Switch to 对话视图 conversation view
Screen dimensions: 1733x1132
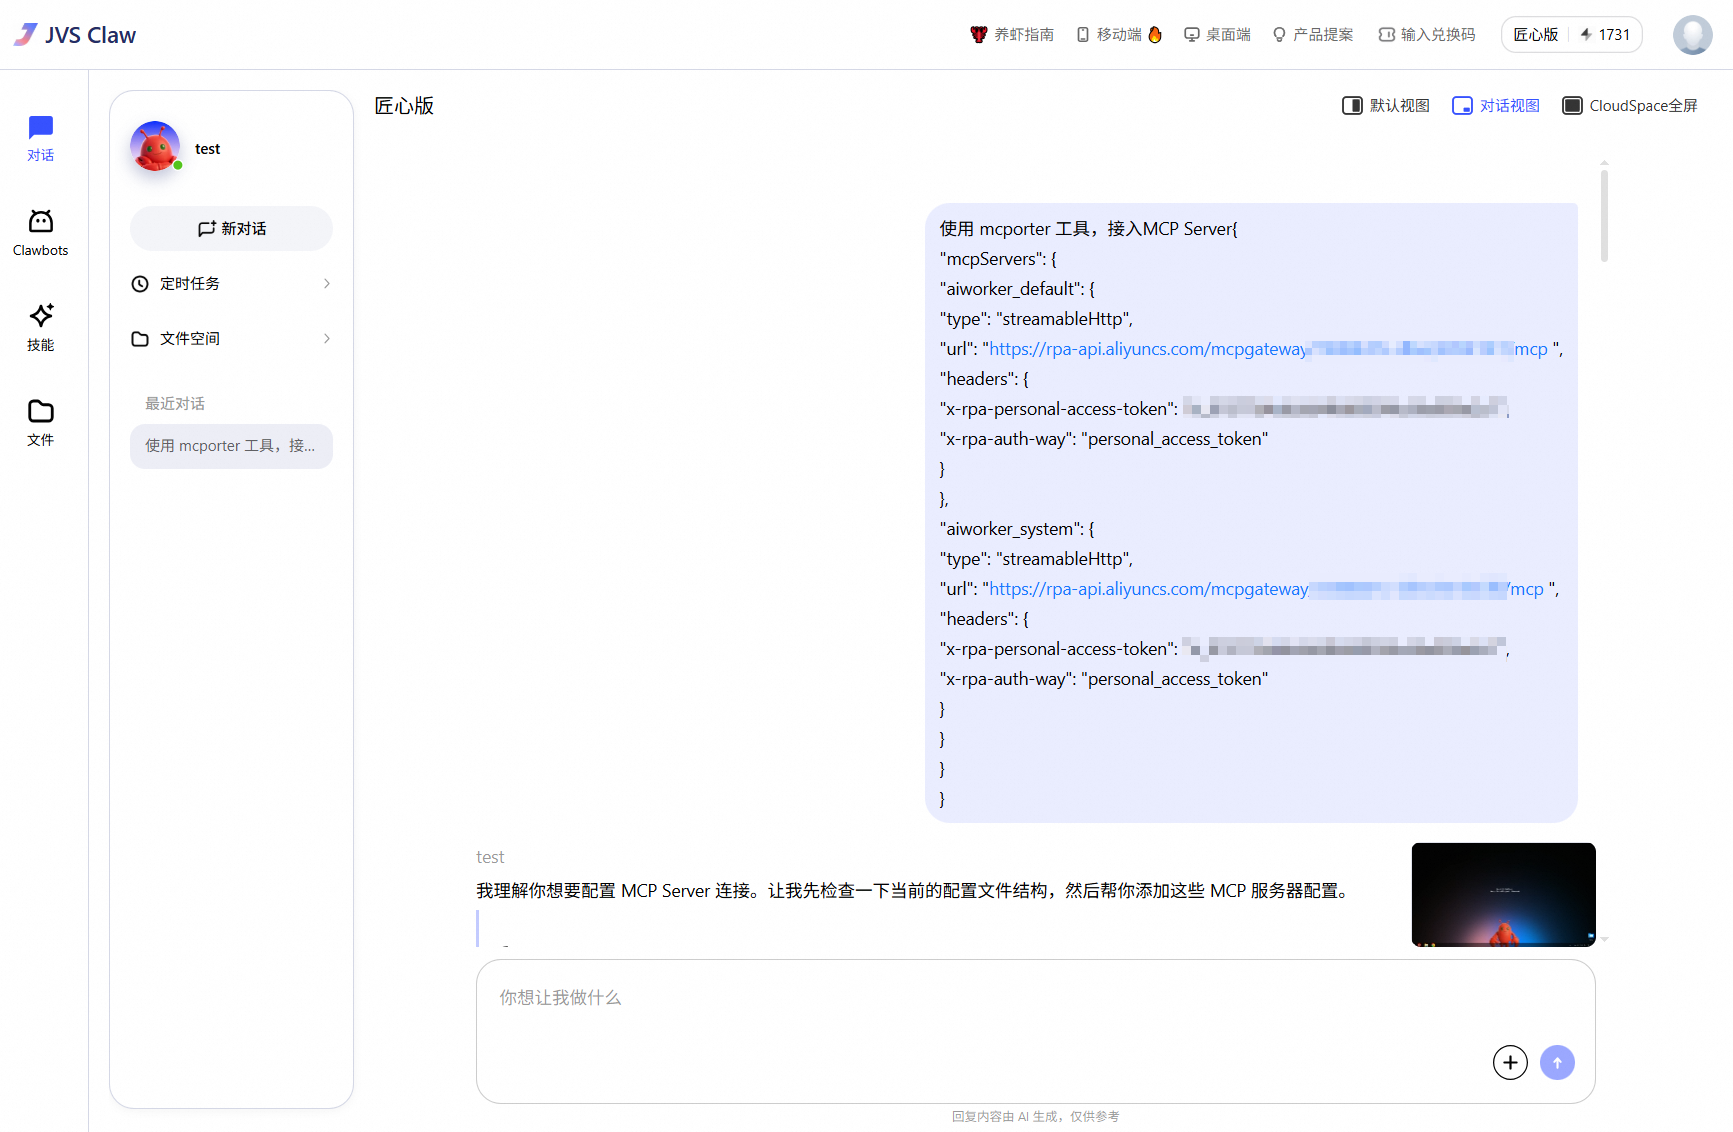tap(1496, 106)
